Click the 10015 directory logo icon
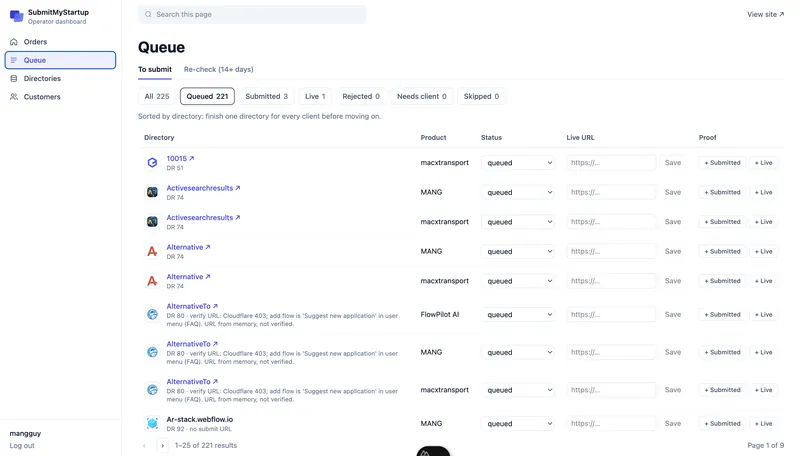 click(152, 163)
